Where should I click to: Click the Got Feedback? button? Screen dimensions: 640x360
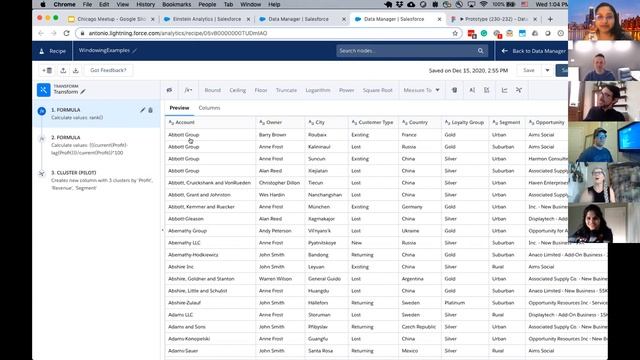pos(108,70)
